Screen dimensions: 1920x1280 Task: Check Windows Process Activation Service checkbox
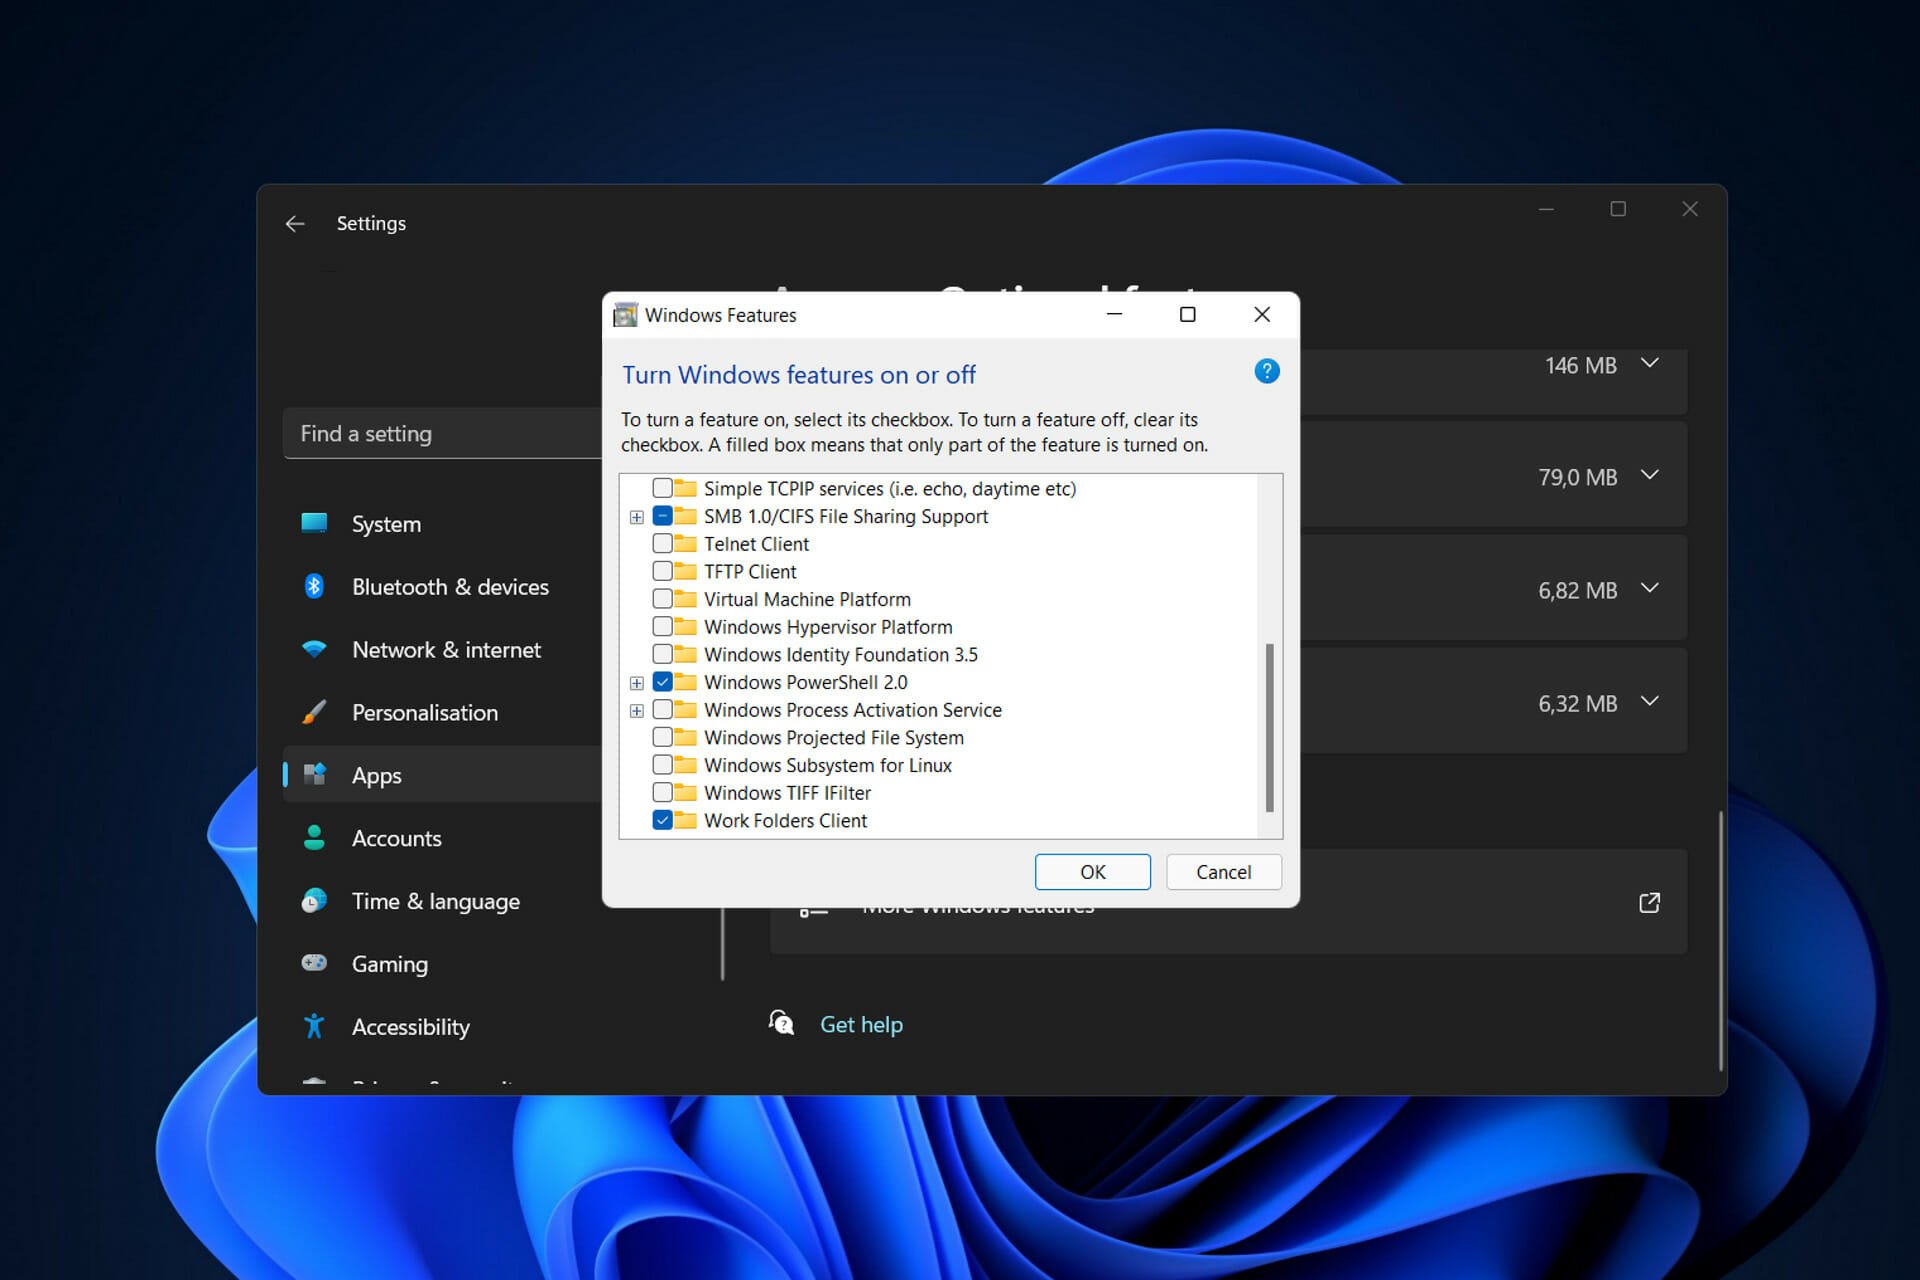tap(662, 710)
